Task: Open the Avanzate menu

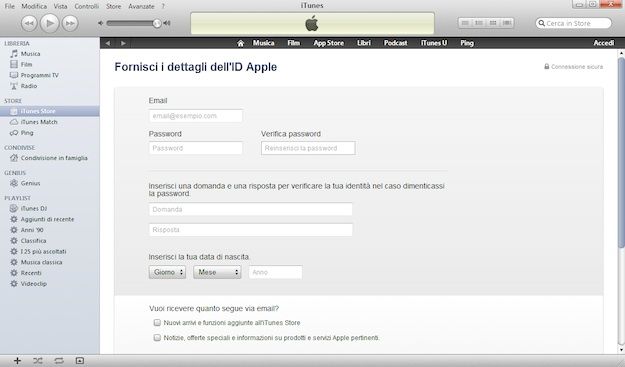Action: coord(141,6)
